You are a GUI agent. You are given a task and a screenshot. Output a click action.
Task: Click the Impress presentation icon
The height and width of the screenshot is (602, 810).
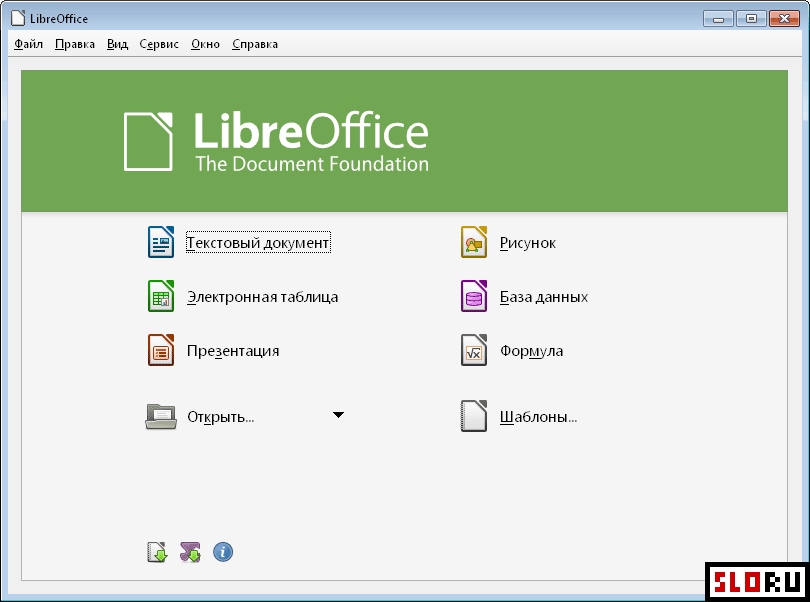[x=161, y=350]
